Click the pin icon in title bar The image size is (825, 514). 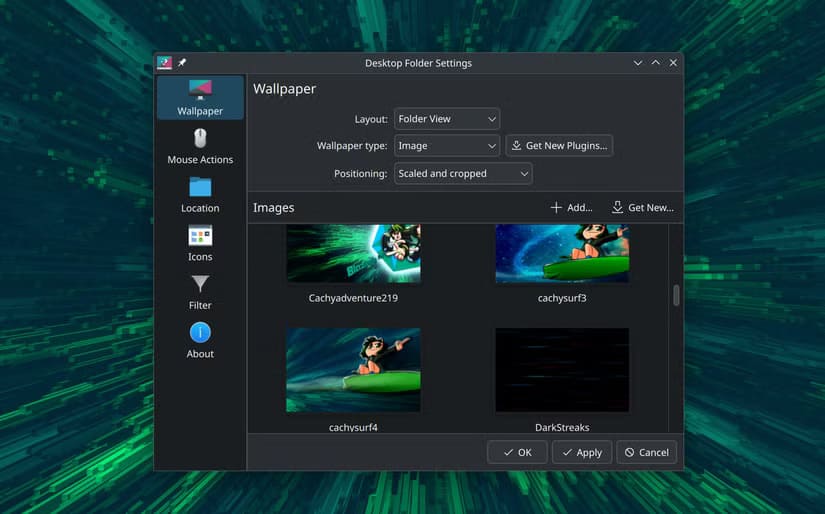click(182, 63)
